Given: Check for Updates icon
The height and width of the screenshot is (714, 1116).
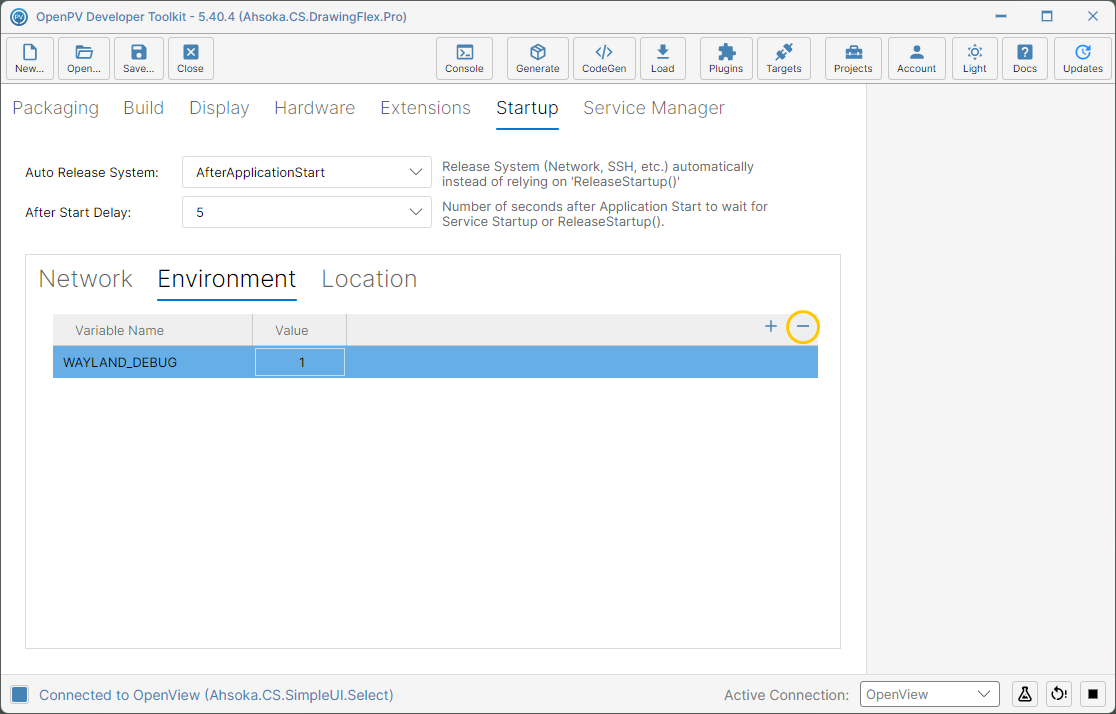Looking at the screenshot, I should (x=1083, y=58).
